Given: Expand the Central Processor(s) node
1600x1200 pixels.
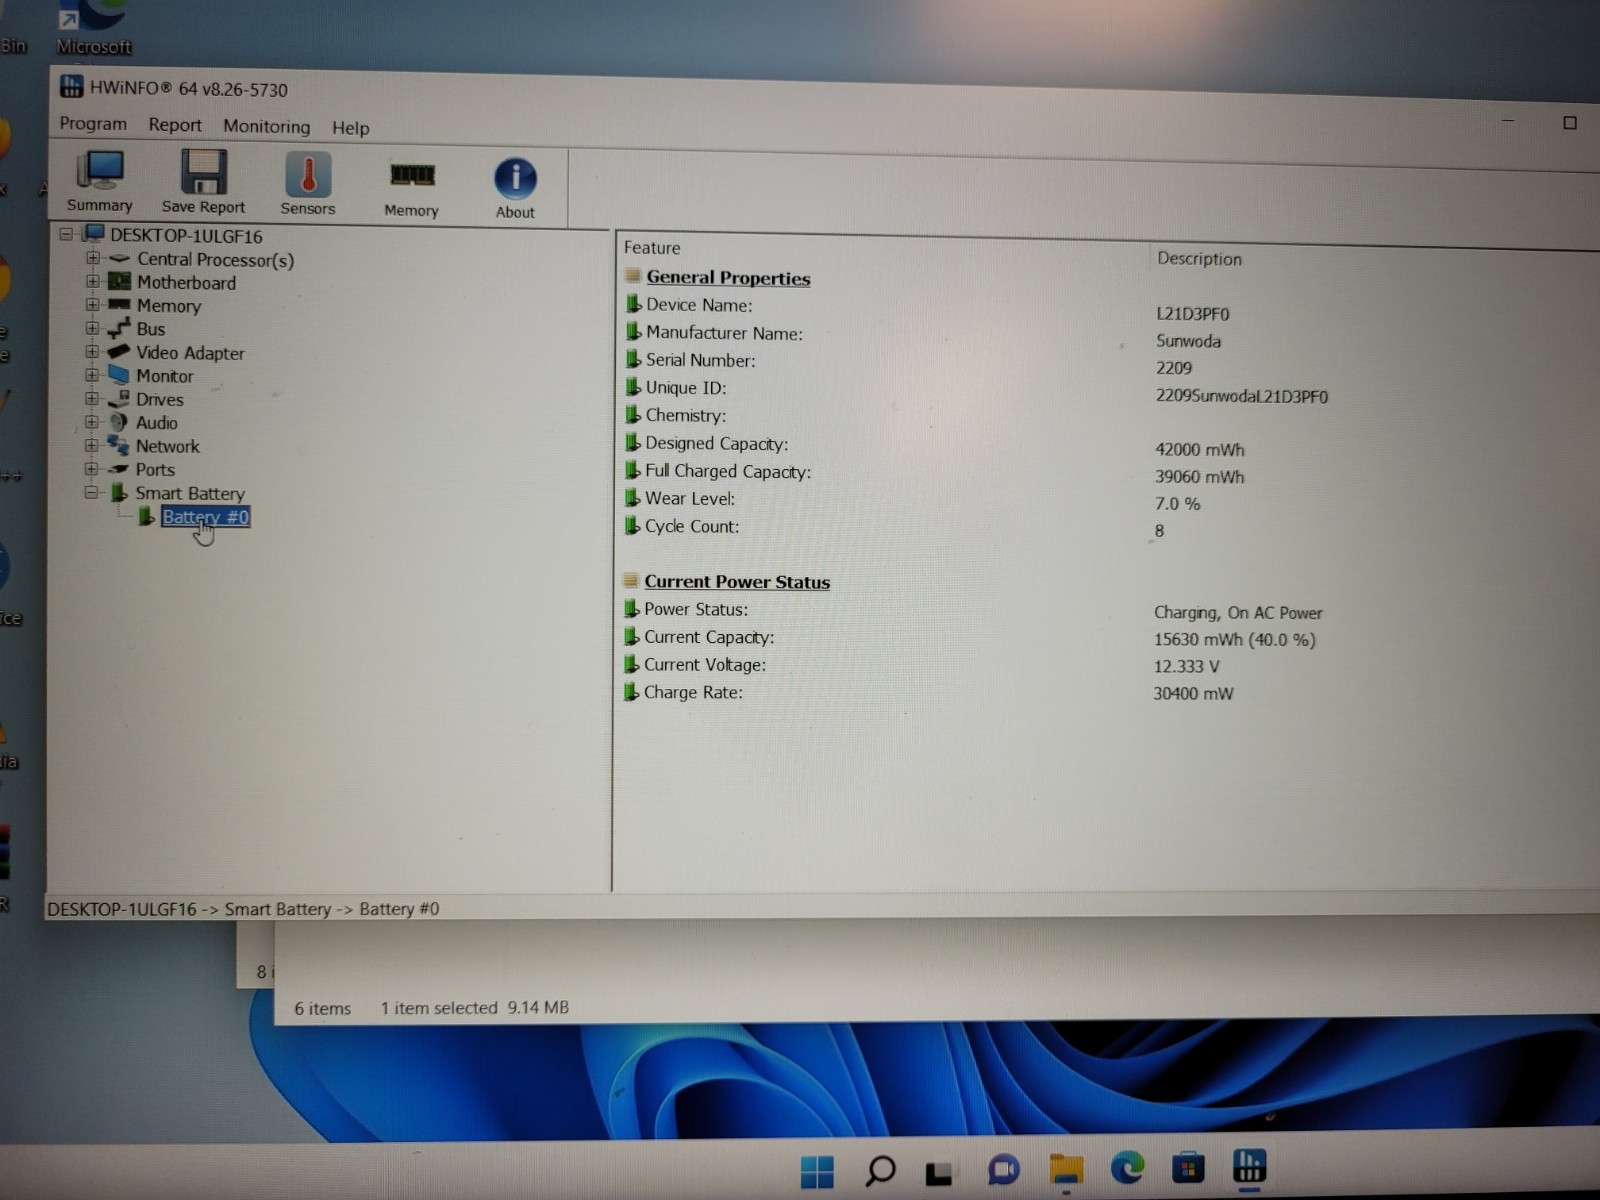Looking at the screenshot, I should tap(92, 258).
